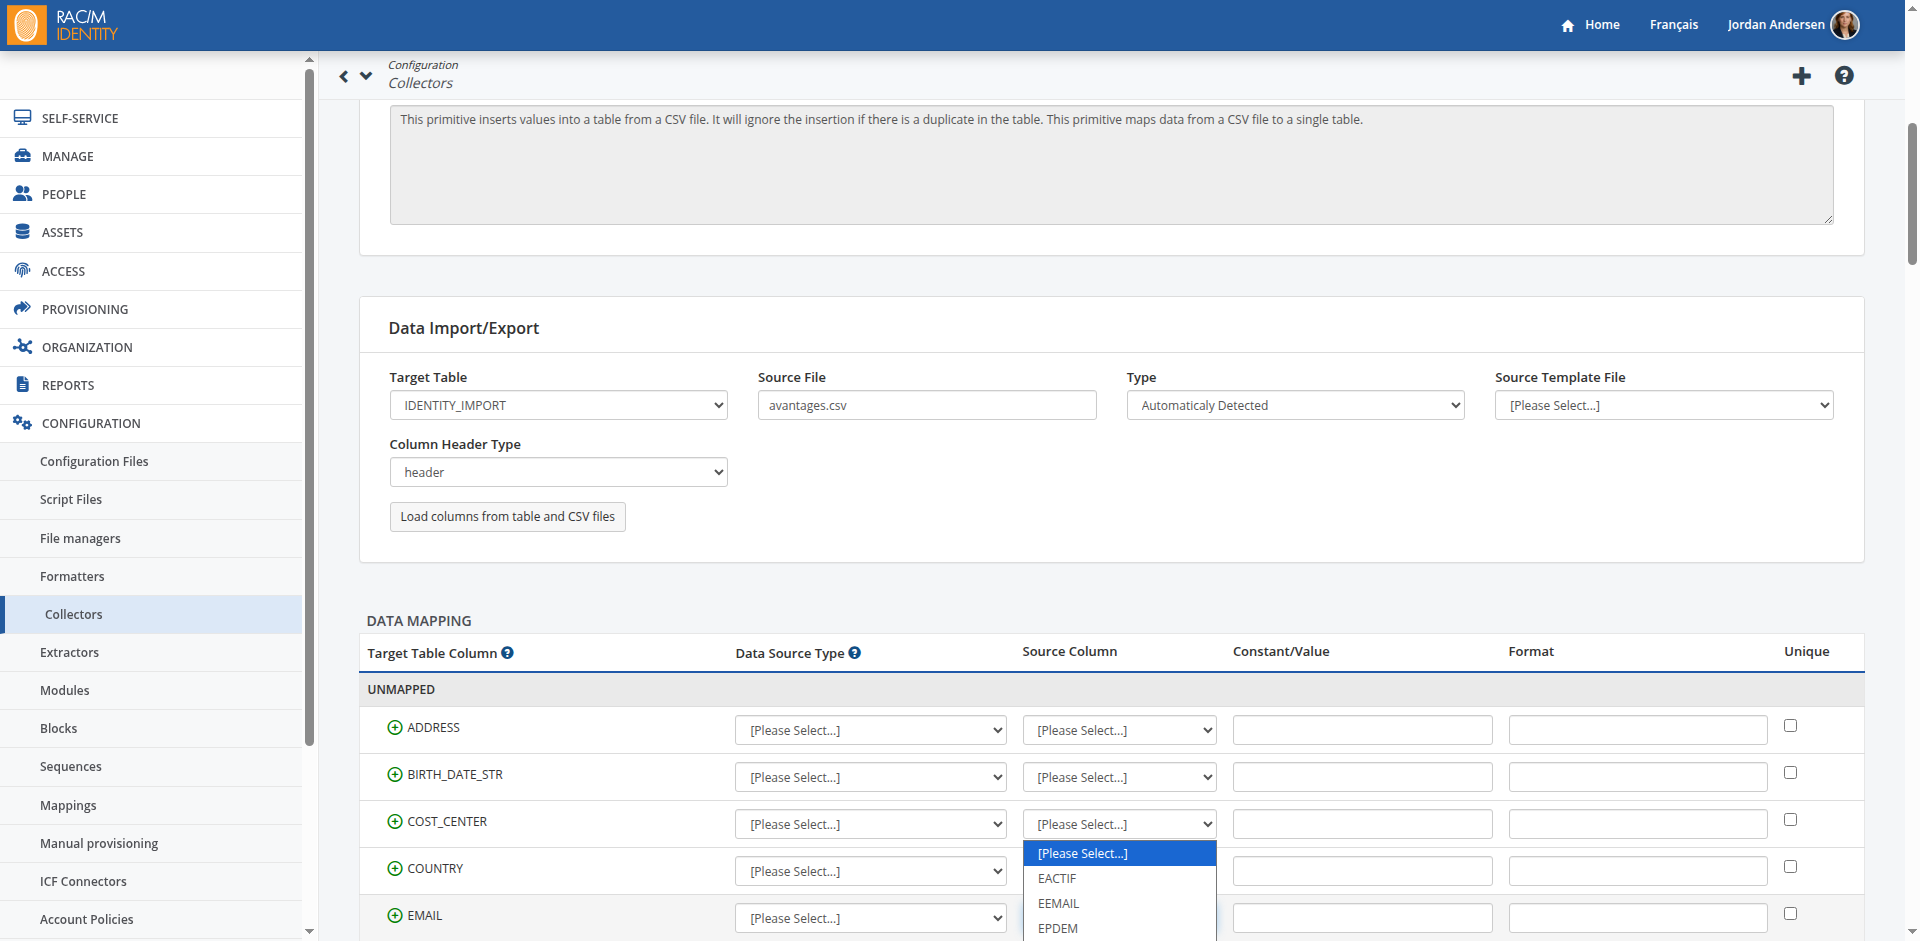Select the [Please Select...] option in the list
Image resolution: width=1920 pixels, height=941 pixels.
pyautogui.click(x=1119, y=854)
